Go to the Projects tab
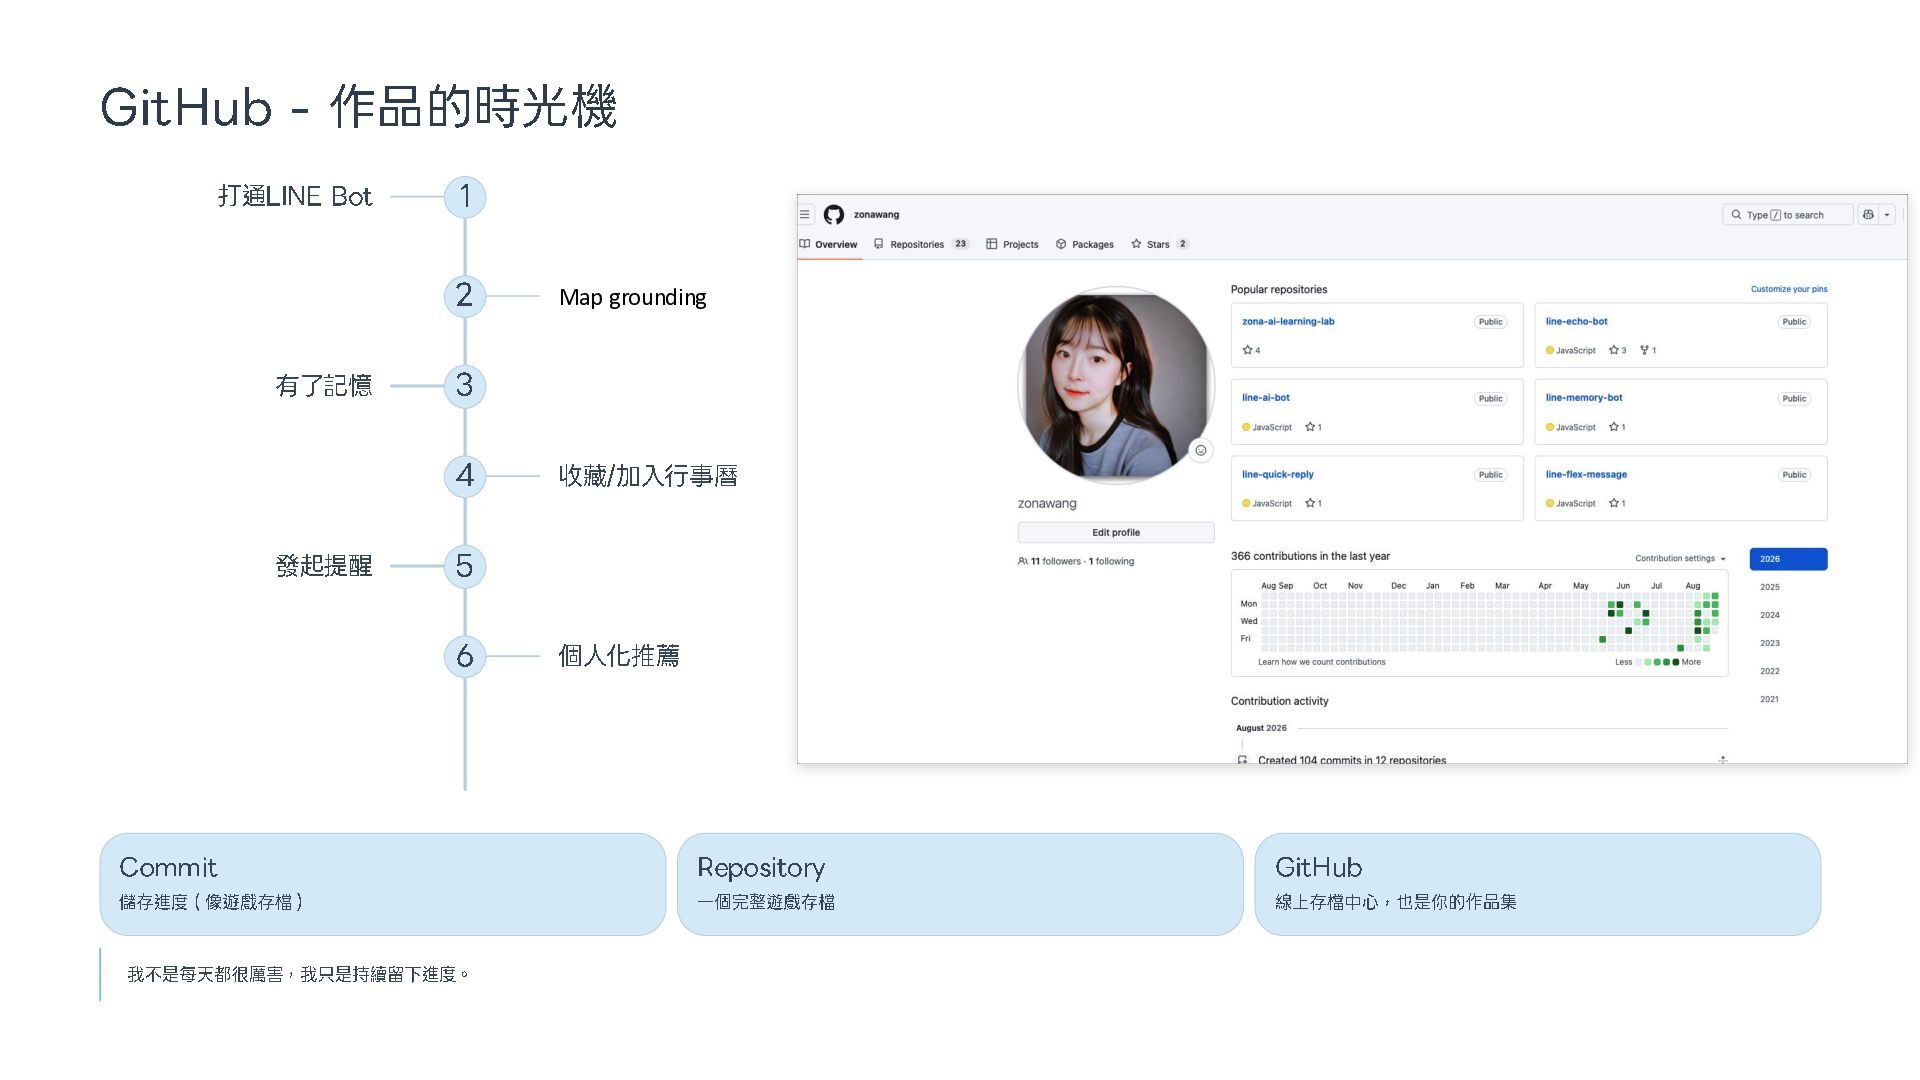 [x=1012, y=244]
